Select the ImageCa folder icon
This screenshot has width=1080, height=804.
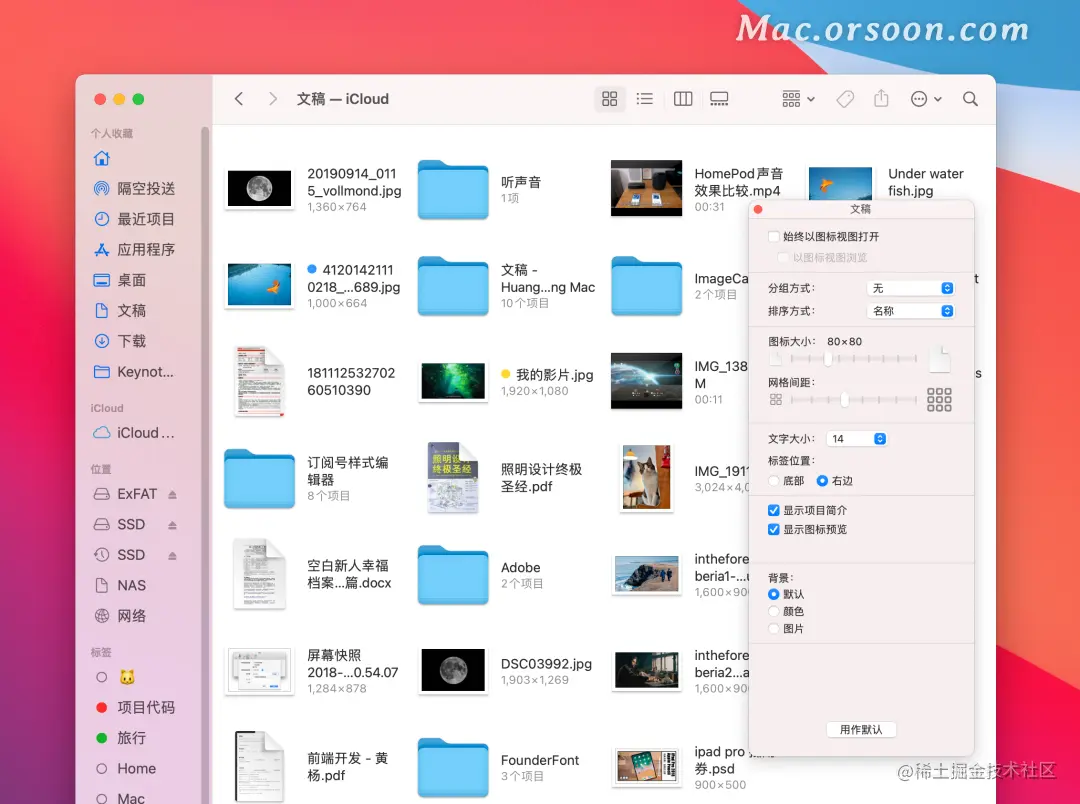pos(646,285)
